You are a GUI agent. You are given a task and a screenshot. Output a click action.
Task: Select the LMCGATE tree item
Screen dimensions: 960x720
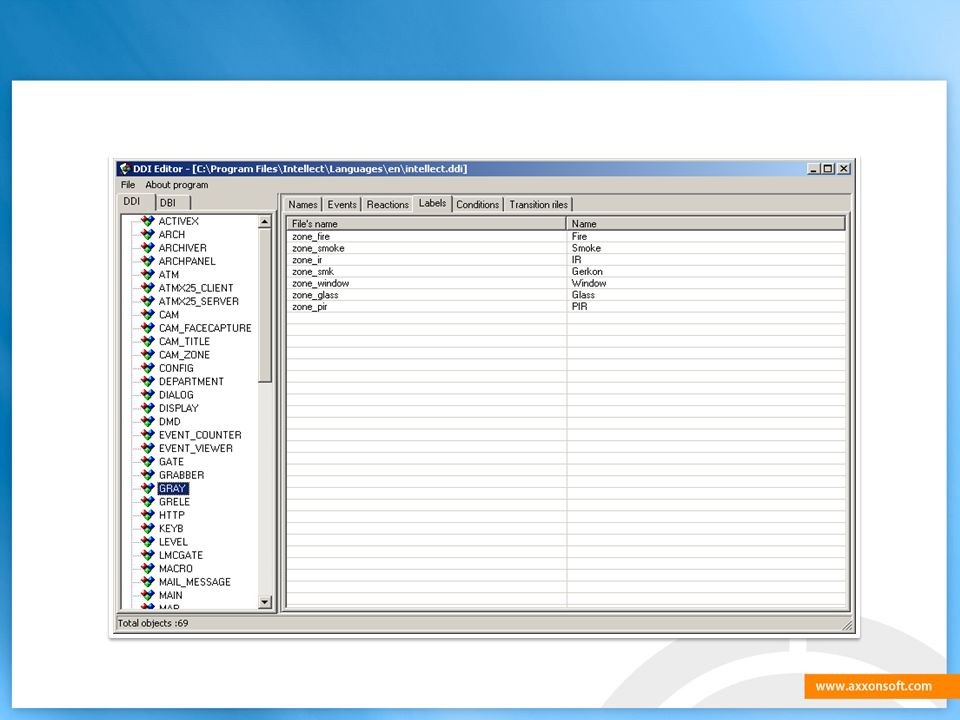[x=181, y=555]
